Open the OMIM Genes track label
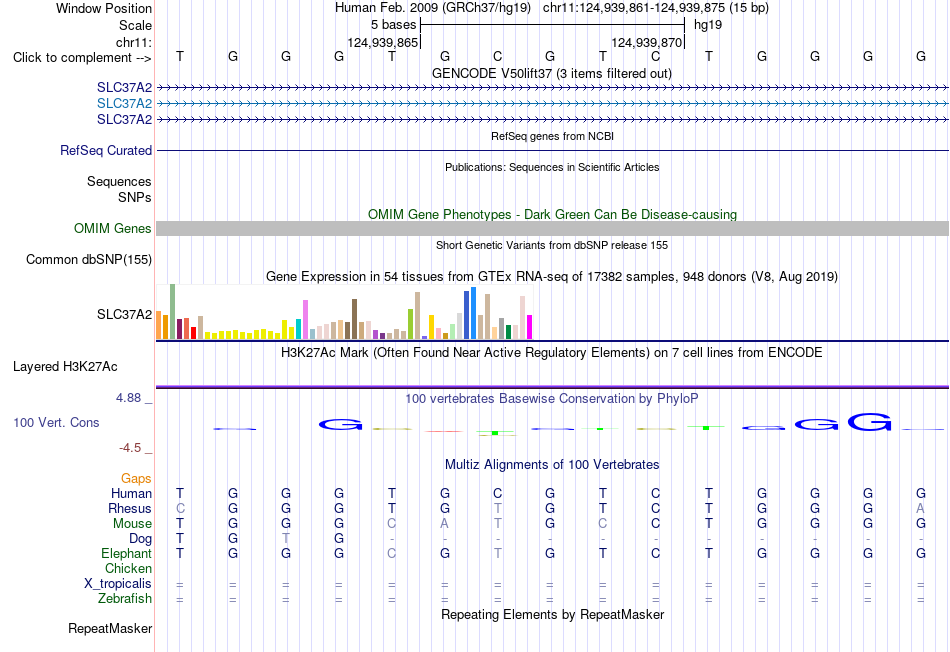Screen dimensions: 950x652 [x=112, y=228]
